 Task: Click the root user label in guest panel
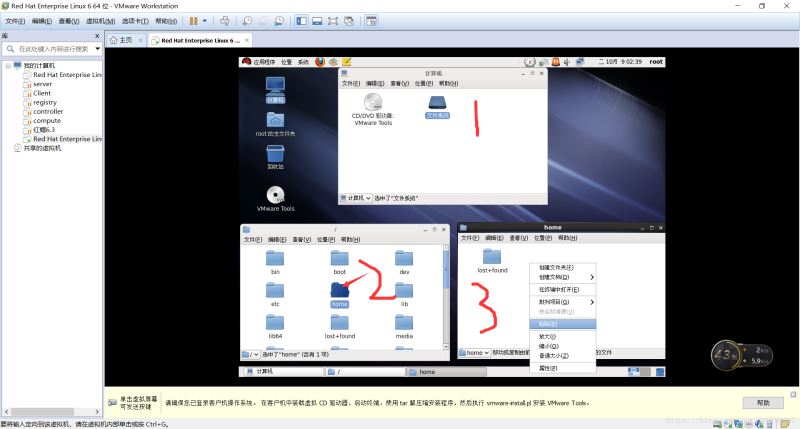click(656, 62)
